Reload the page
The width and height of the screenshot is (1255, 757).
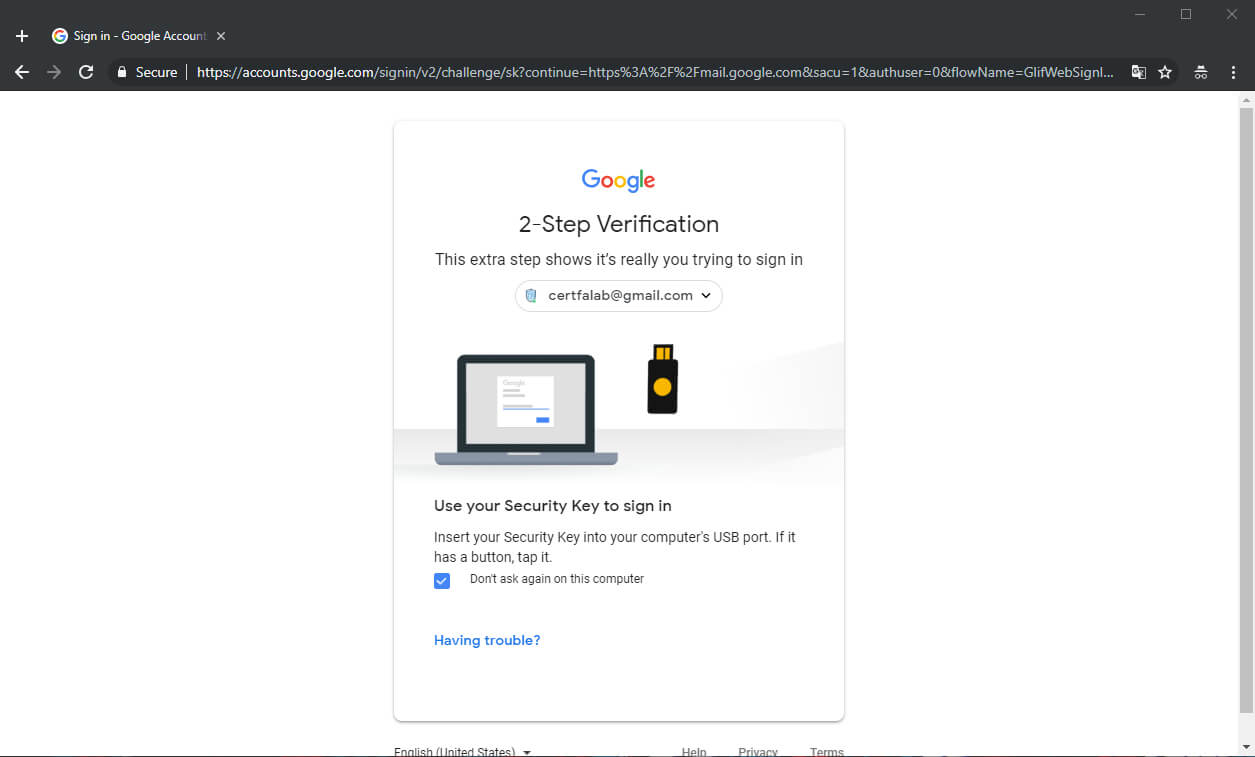pyautogui.click(x=86, y=72)
